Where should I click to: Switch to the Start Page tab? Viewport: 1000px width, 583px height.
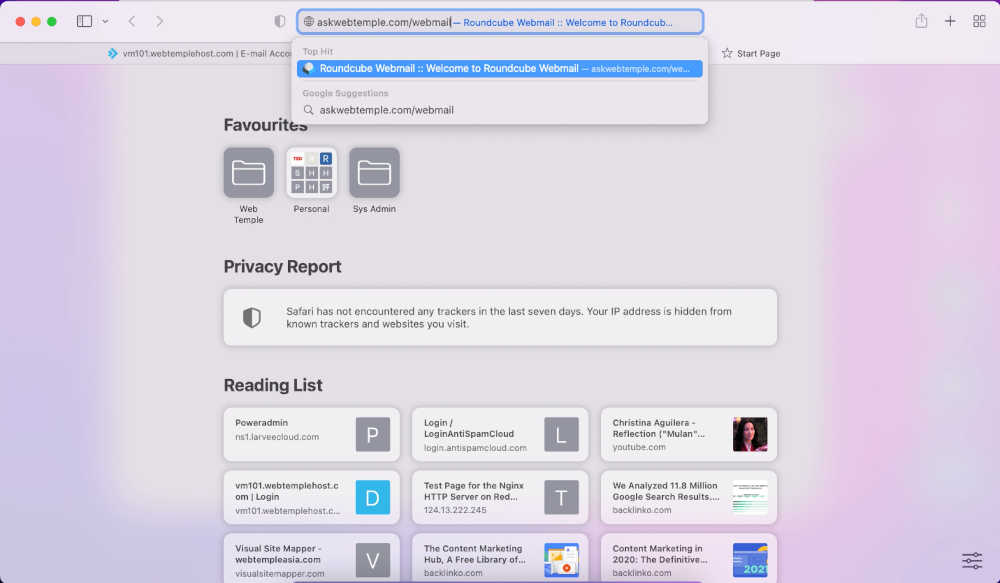(751, 54)
